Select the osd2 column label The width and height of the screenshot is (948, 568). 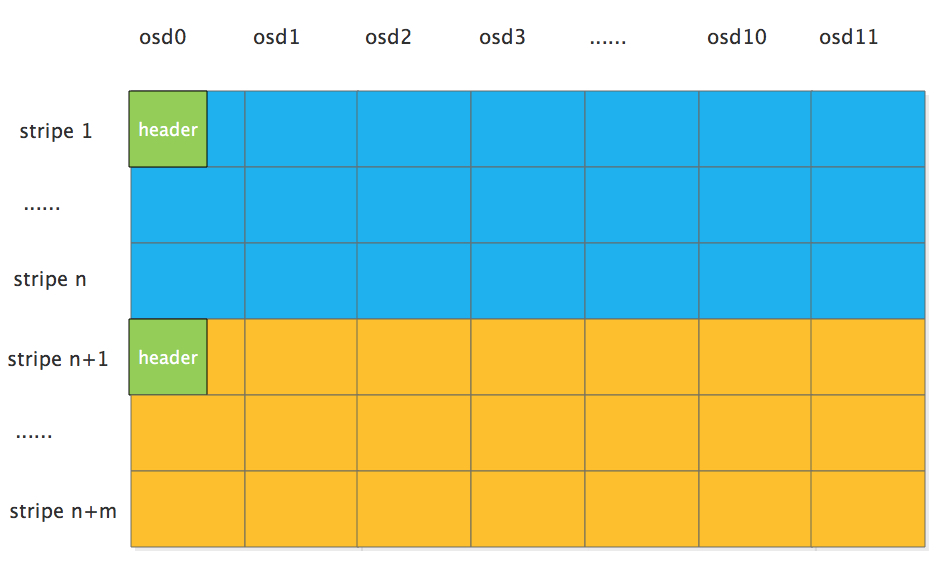pyautogui.click(x=388, y=37)
